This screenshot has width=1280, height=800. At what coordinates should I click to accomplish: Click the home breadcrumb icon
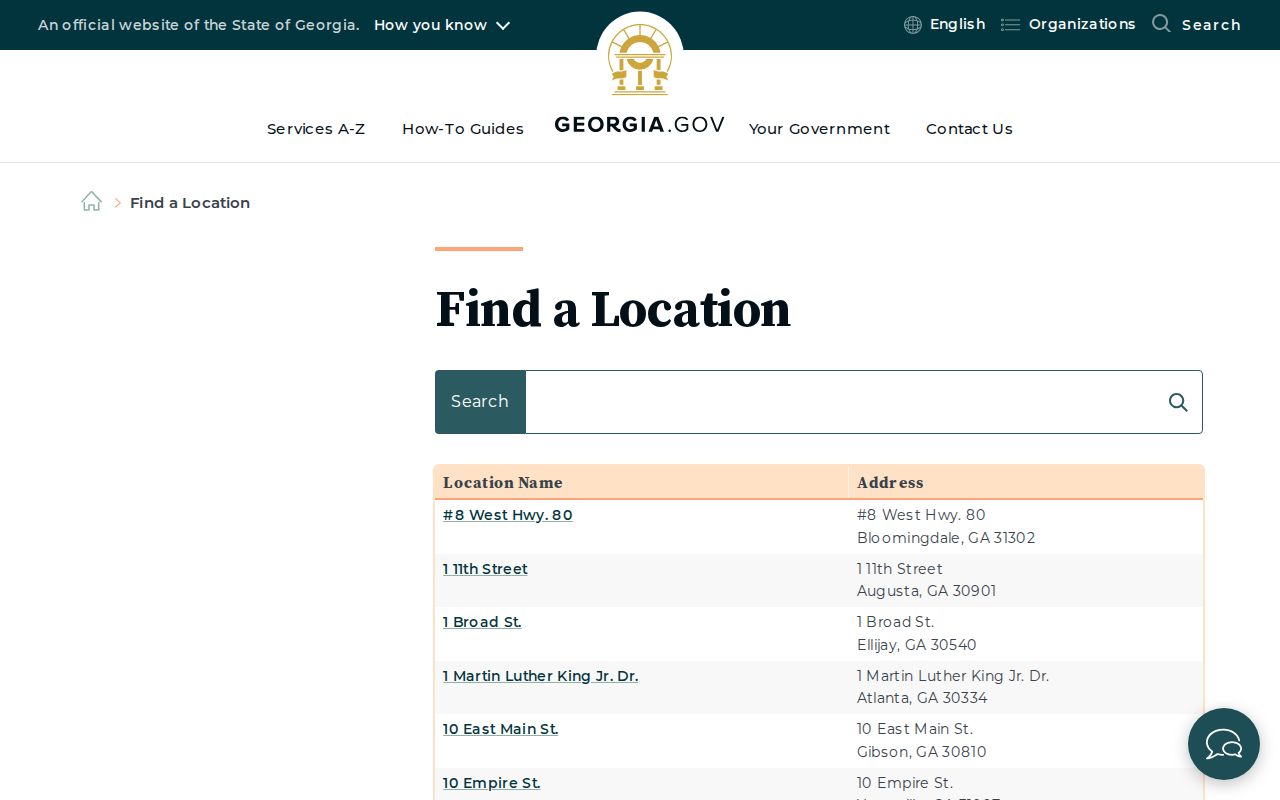pyautogui.click(x=91, y=202)
